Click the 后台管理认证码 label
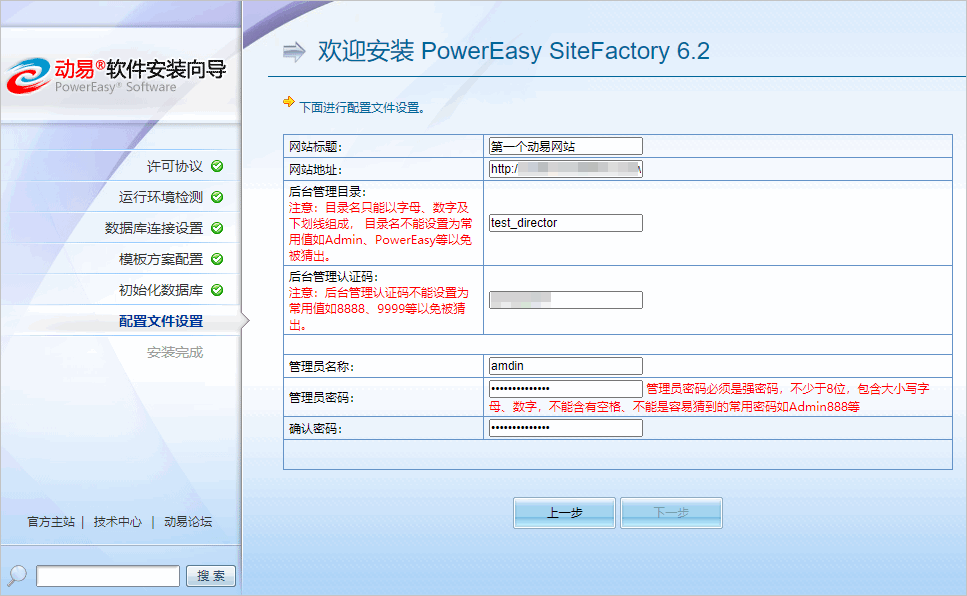The width and height of the screenshot is (967, 596). point(334,277)
